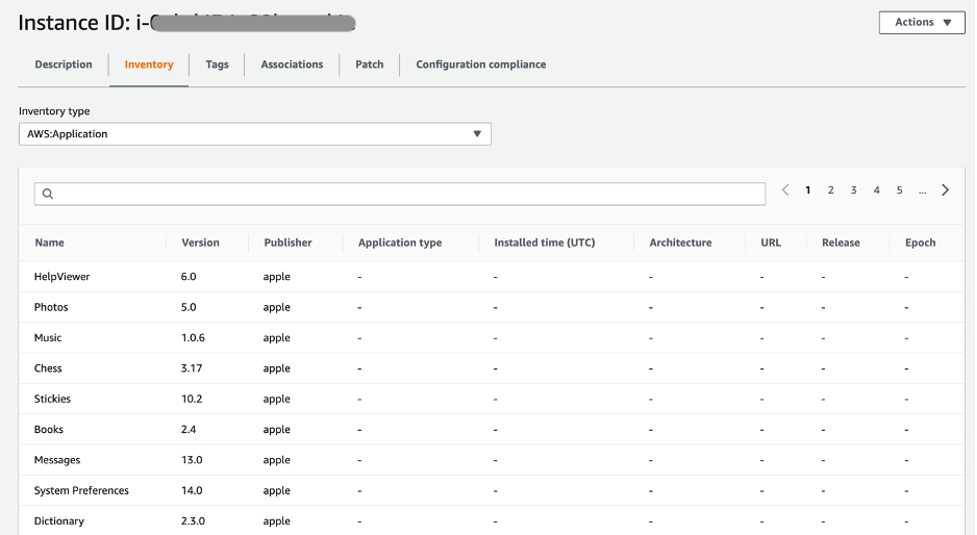The image size is (977, 535).
Task: Sort by the Name column header
Action: (x=49, y=242)
